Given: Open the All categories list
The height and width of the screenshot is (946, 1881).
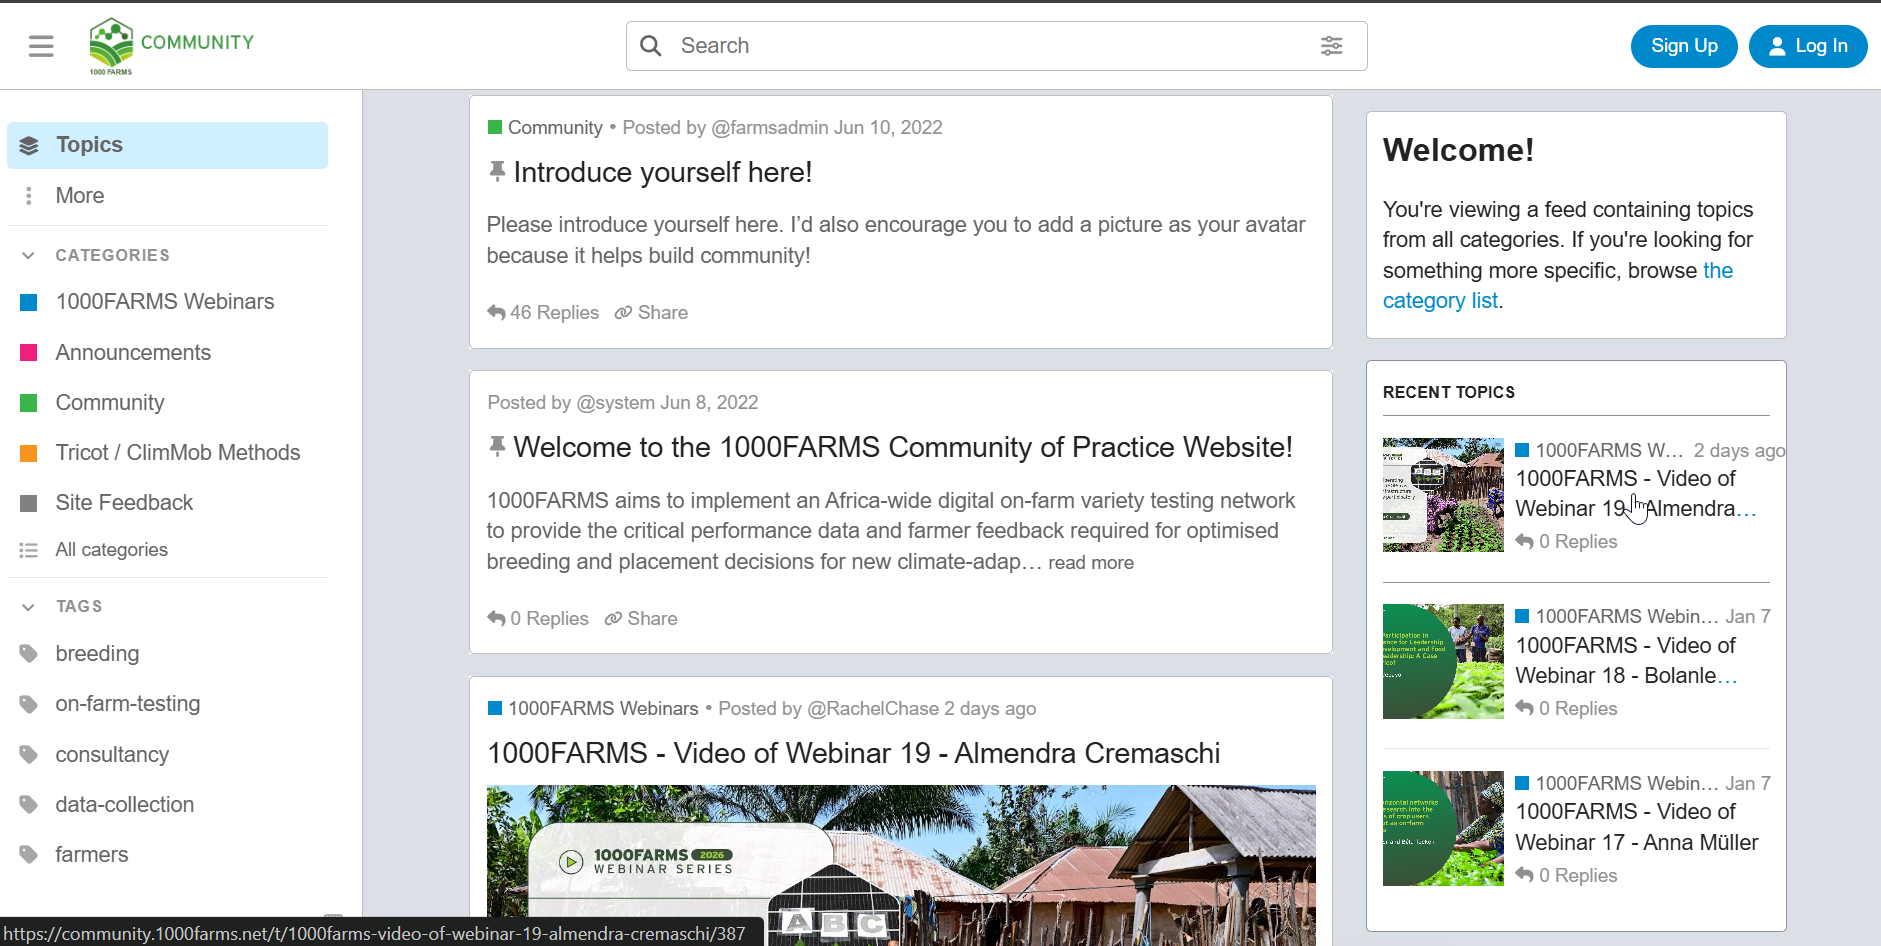Looking at the screenshot, I should coord(111,550).
